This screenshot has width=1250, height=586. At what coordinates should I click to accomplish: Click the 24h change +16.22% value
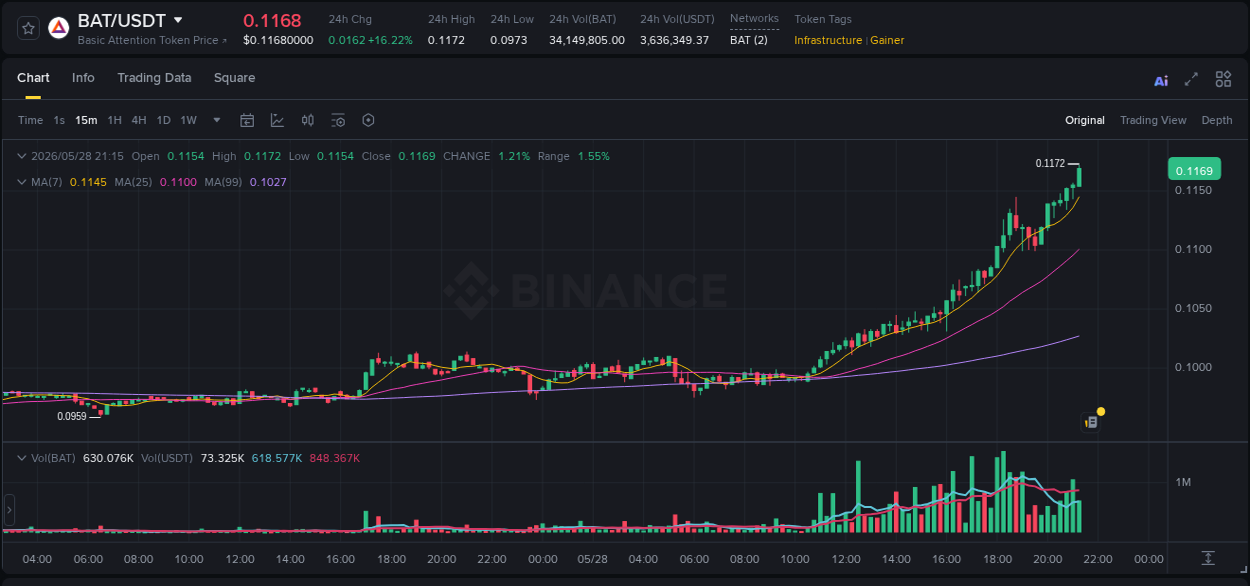point(390,40)
